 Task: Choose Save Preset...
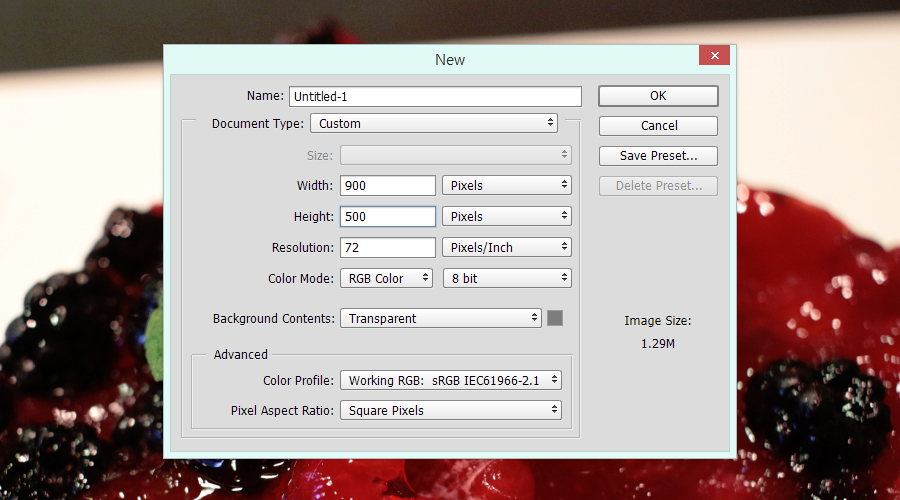pyautogui.click(x=658, y=156)
